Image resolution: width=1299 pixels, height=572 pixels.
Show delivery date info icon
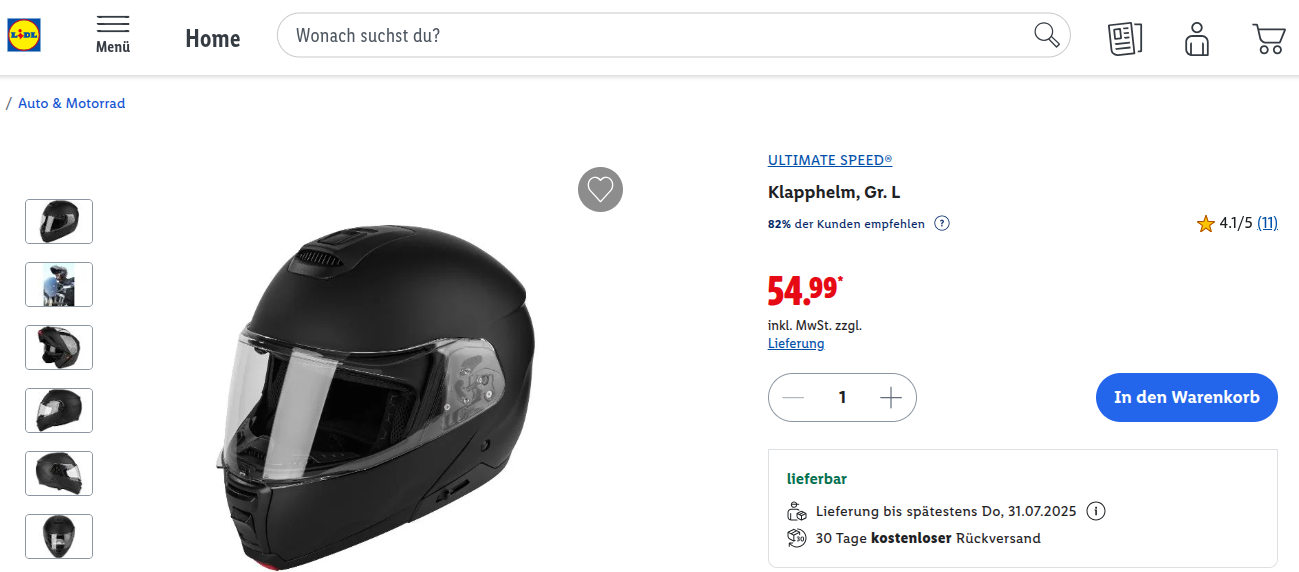click(1096, 511)
